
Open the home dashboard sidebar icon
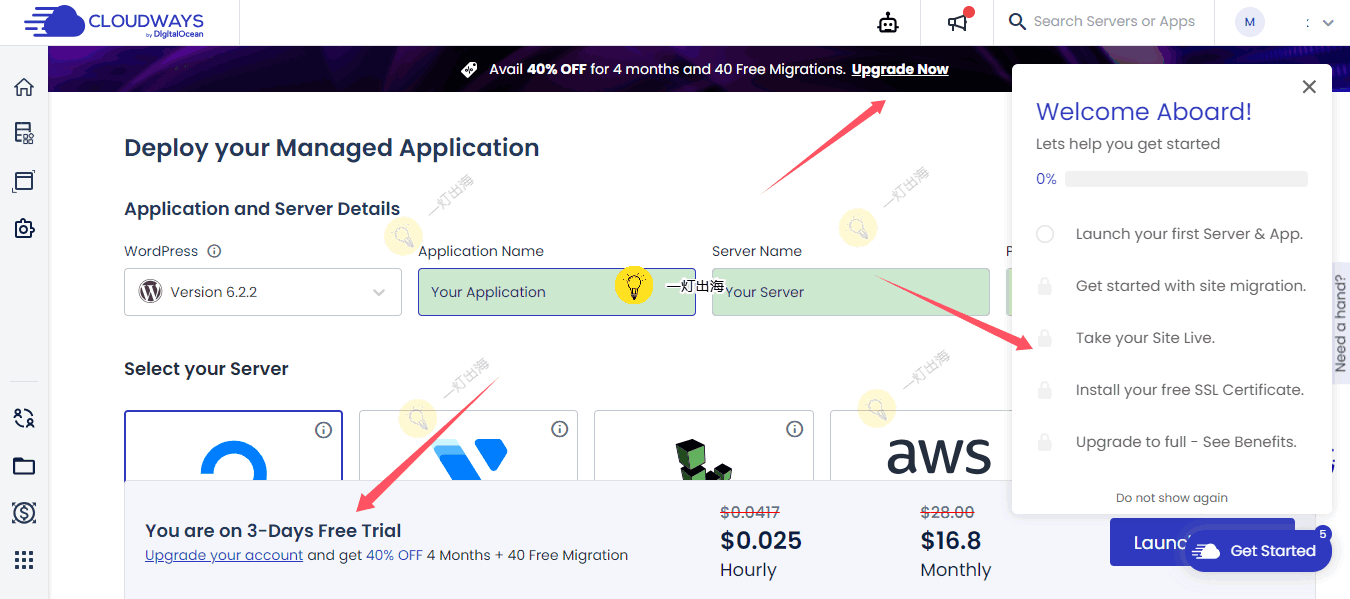[x=24, y=87]
